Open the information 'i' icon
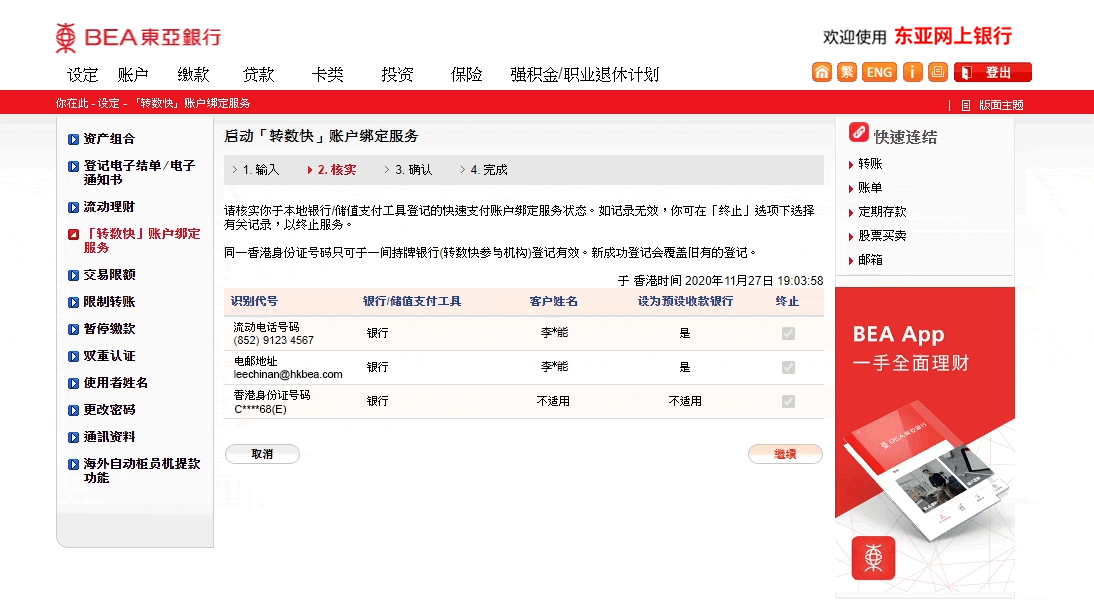 point(913,72)
